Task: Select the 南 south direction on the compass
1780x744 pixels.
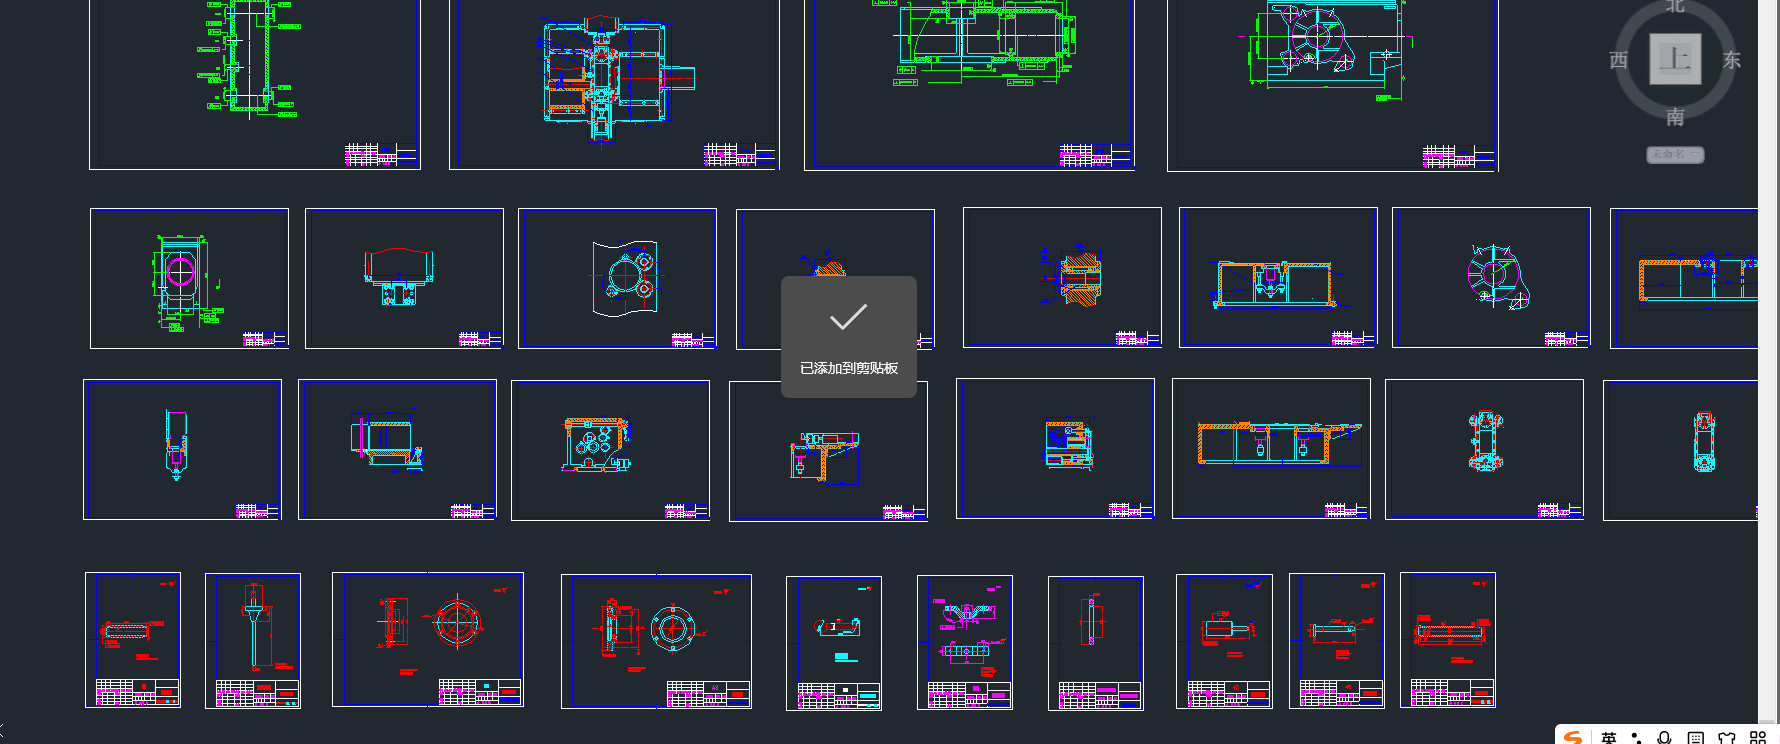Action: (1675, 117)
